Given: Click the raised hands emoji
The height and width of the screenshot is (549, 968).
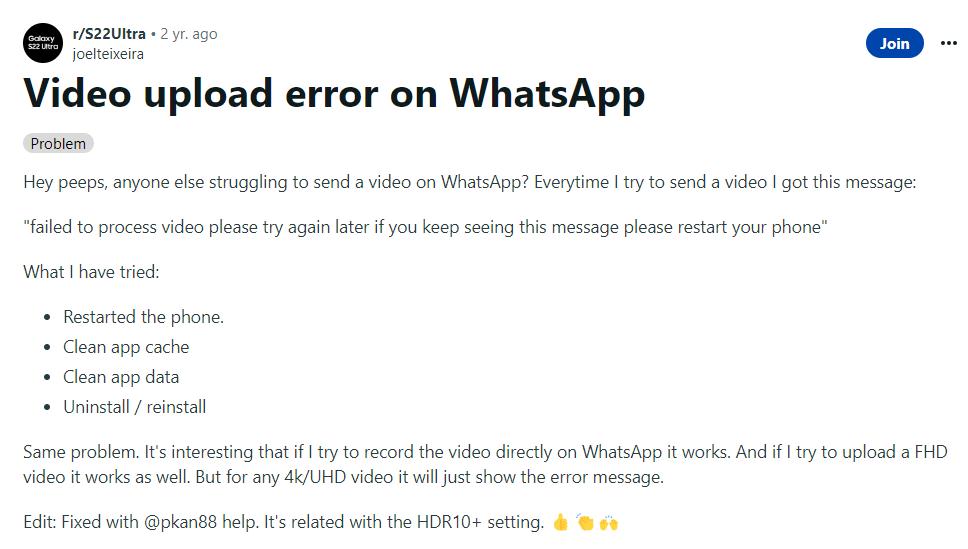Looking at the screenshot, I should pos(609,522).
